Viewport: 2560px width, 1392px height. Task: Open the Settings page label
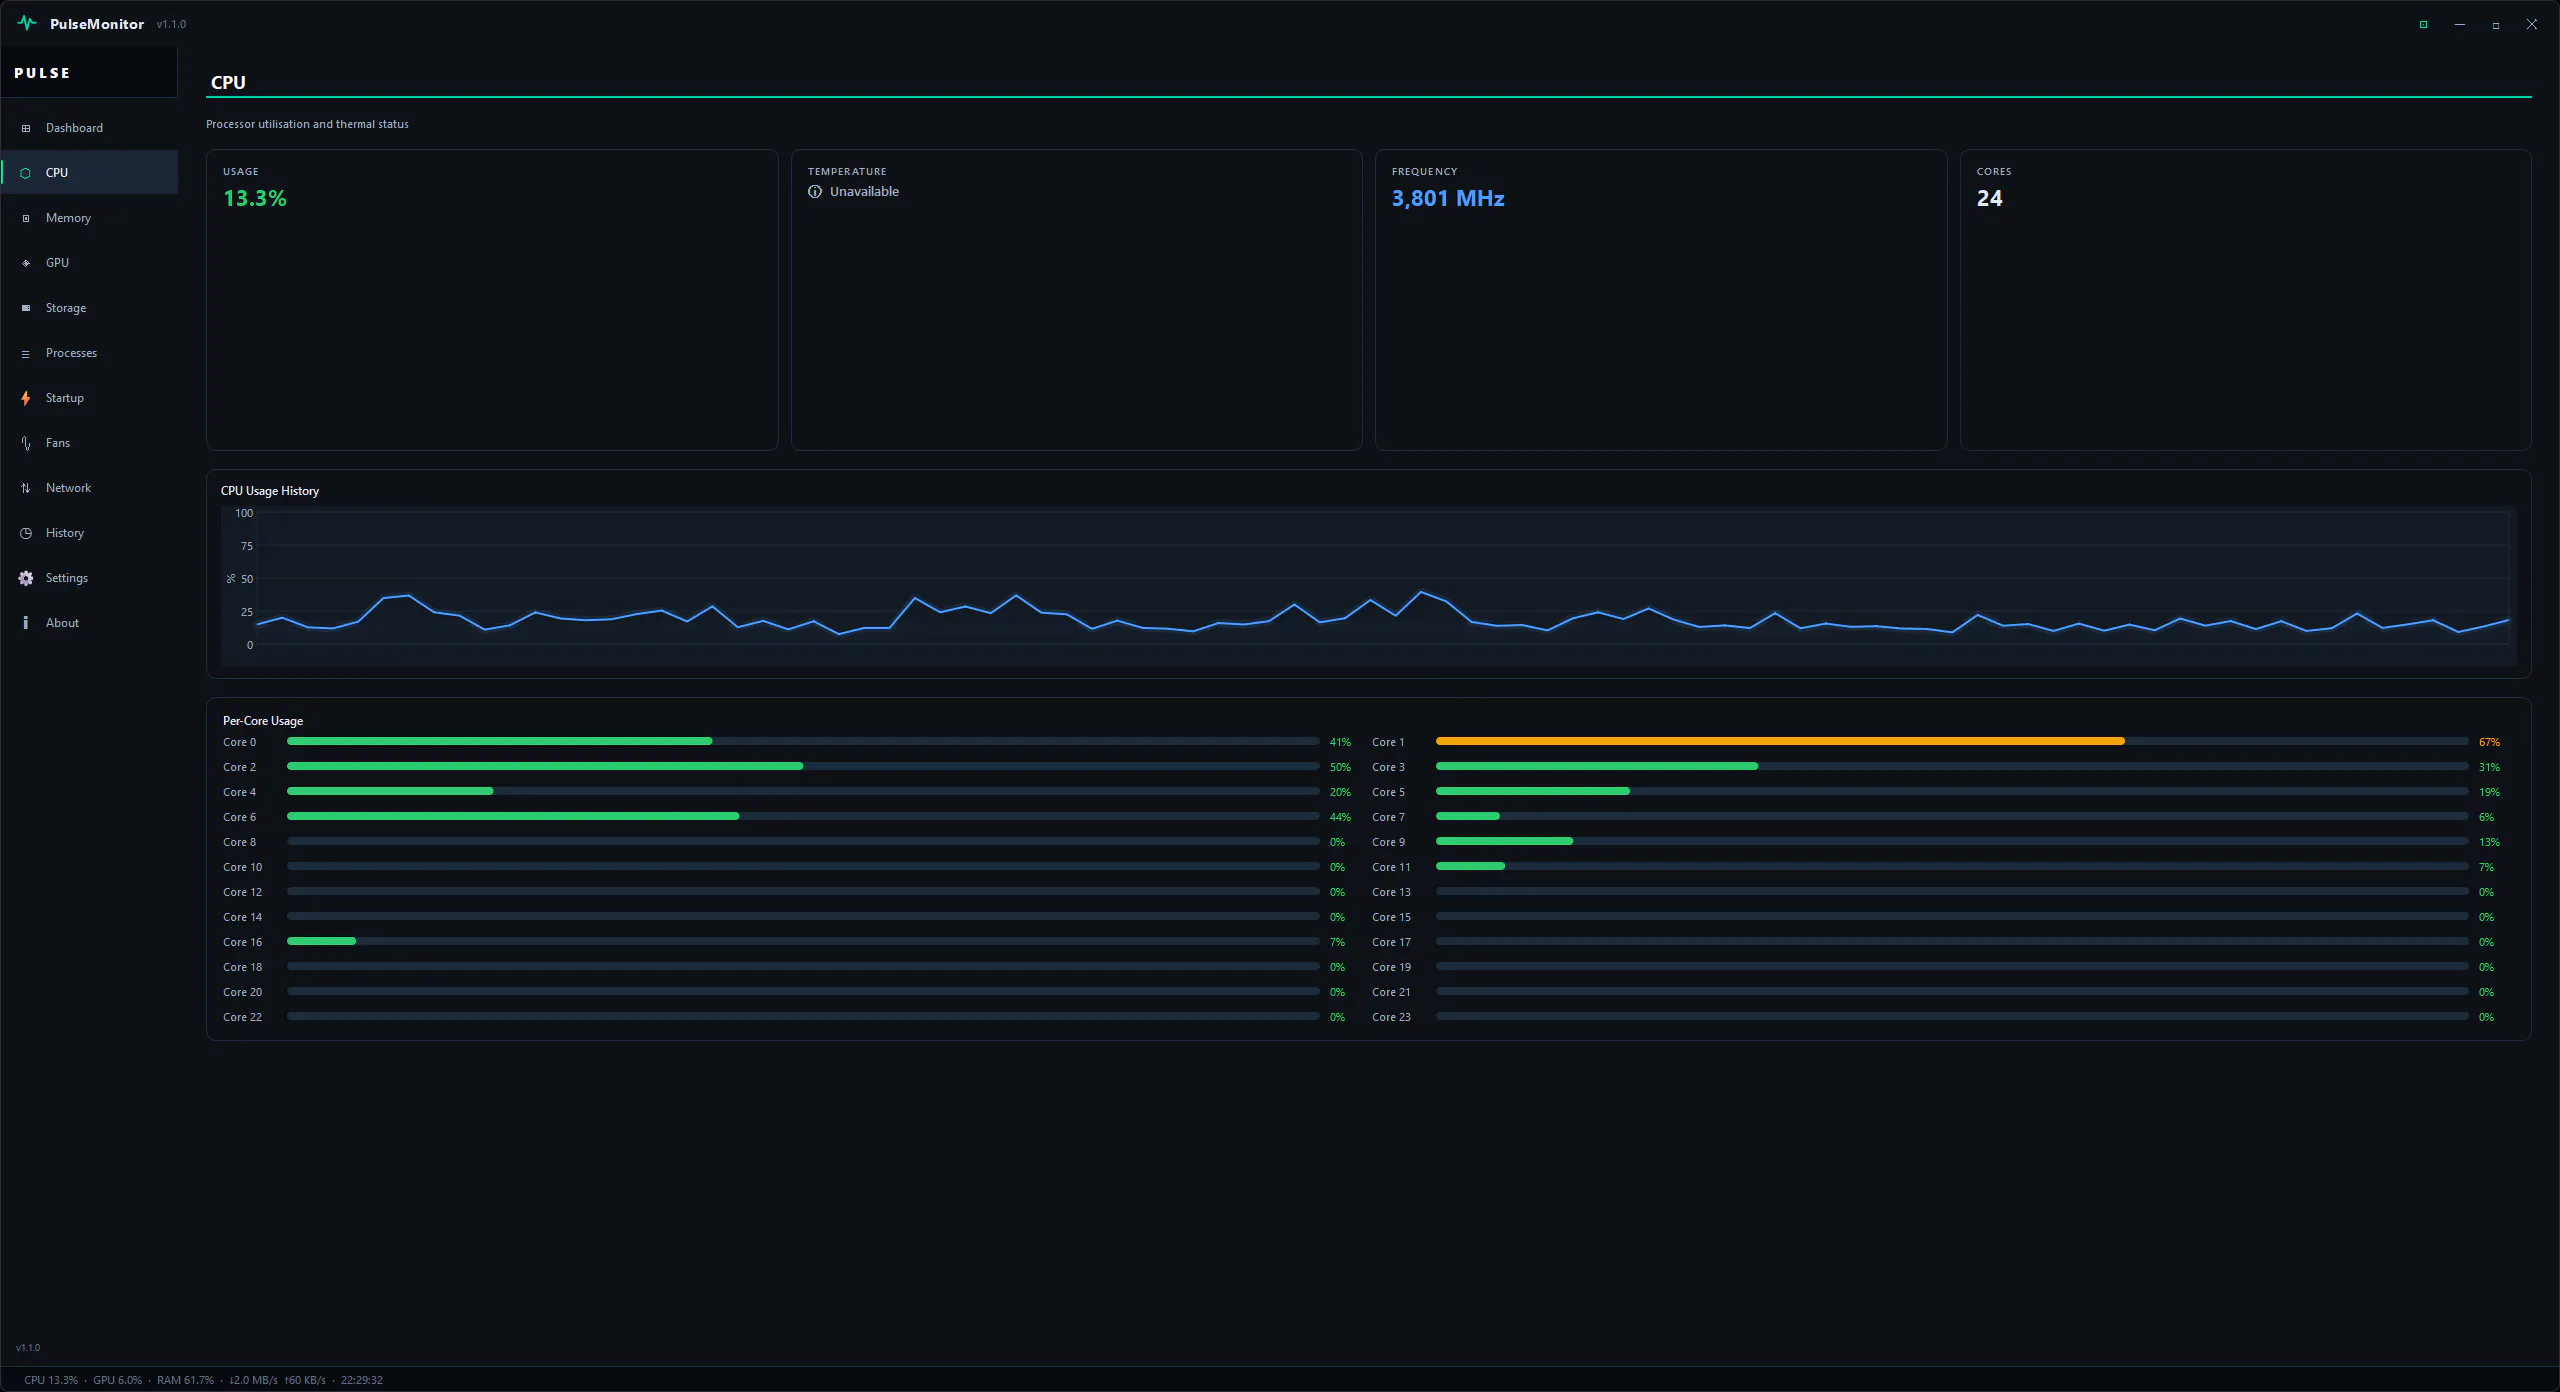(67, 578)
